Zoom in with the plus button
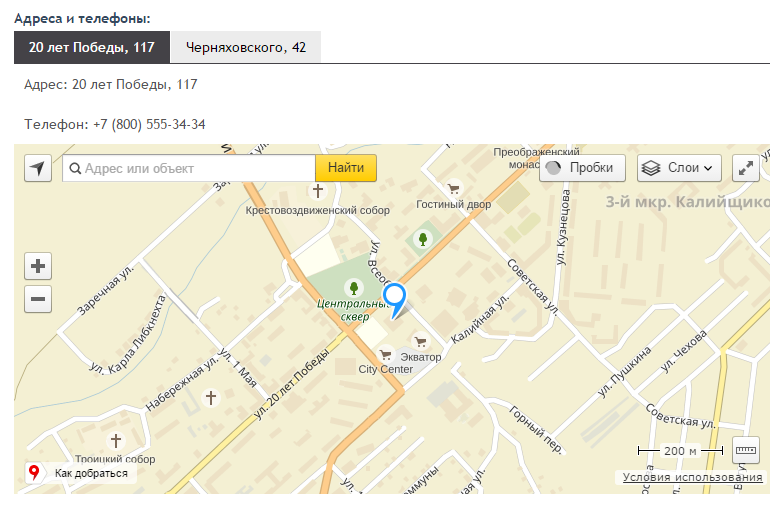 click(38, 266)
